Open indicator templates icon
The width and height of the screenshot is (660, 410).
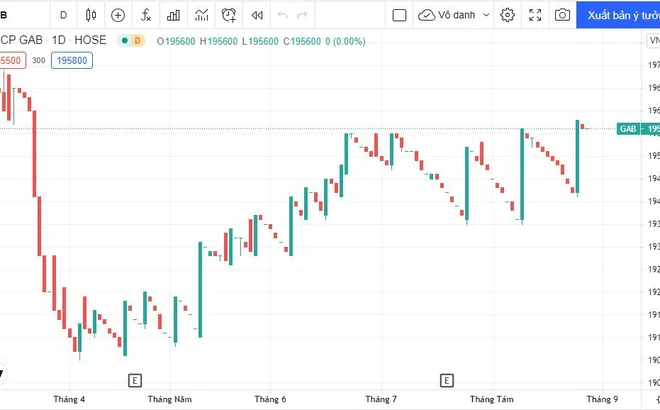202,15
